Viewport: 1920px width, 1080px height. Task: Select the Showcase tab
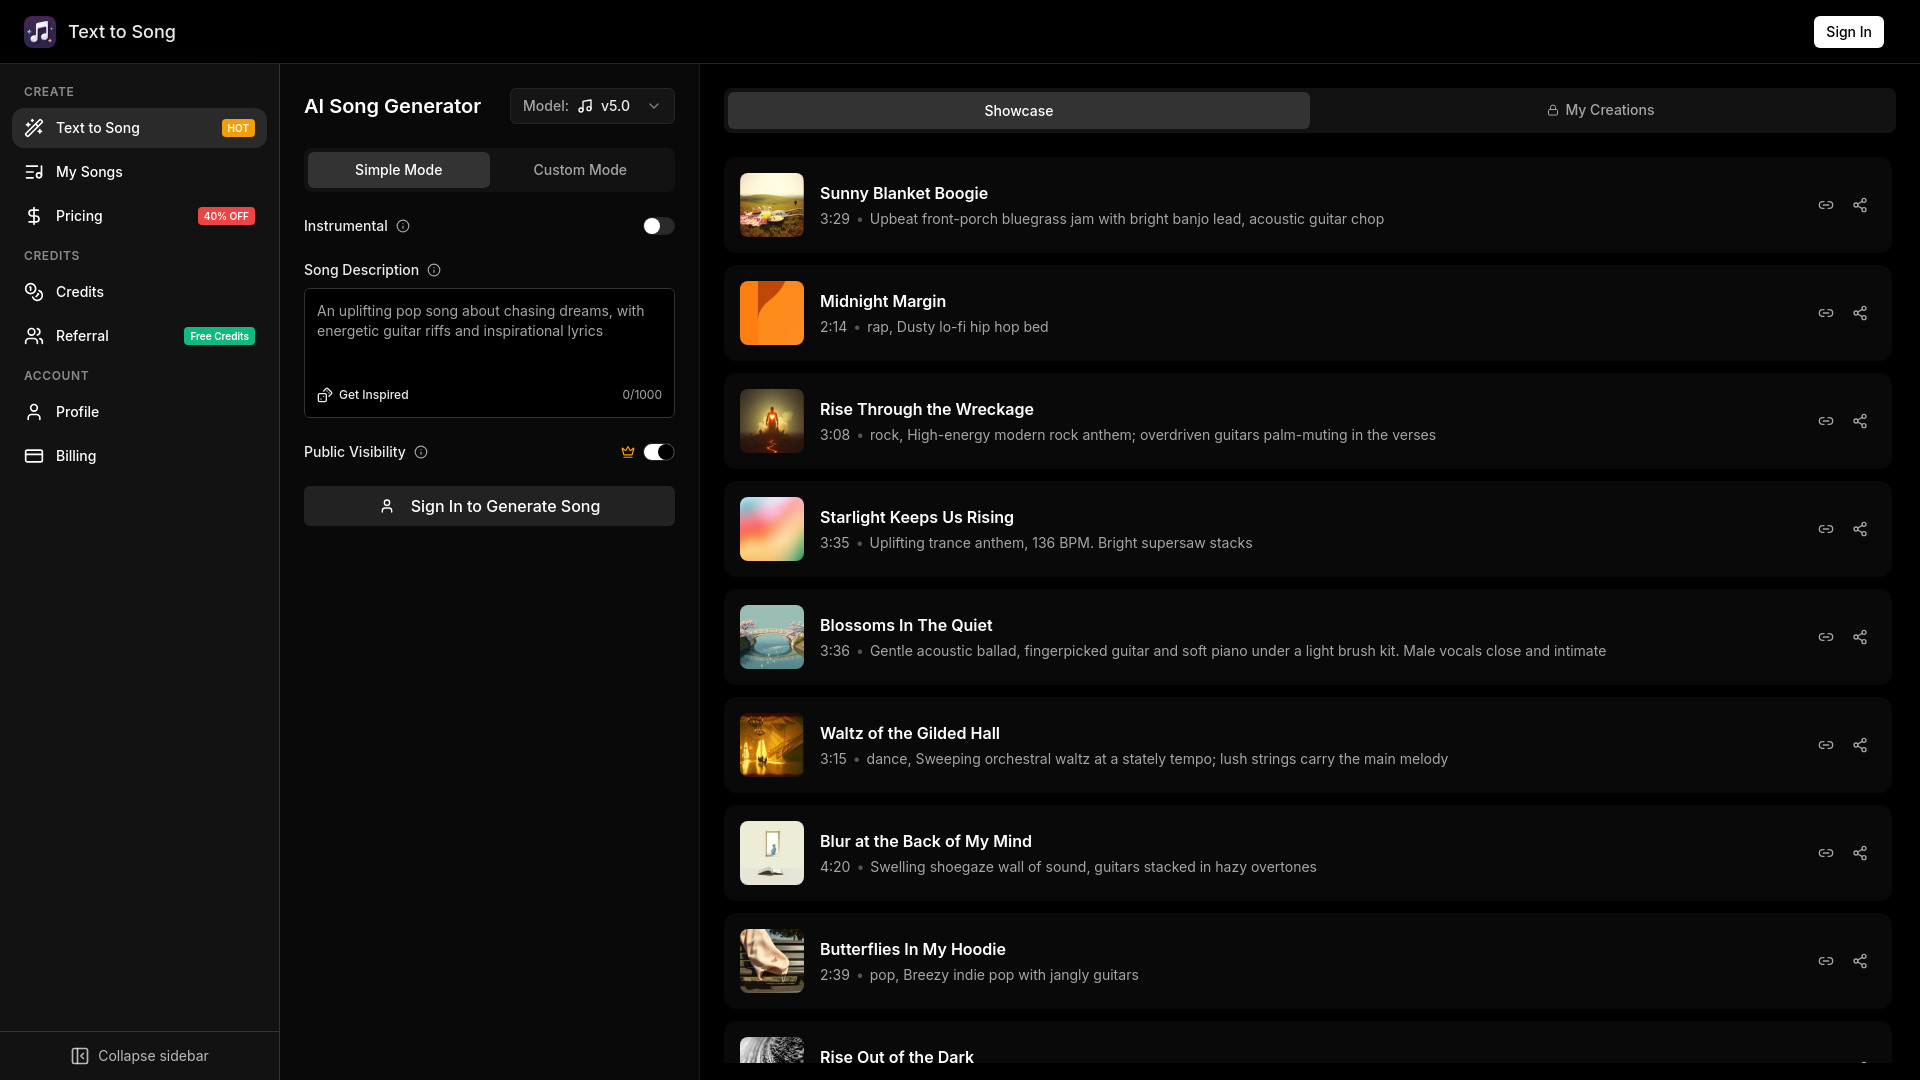[1018, 111]
